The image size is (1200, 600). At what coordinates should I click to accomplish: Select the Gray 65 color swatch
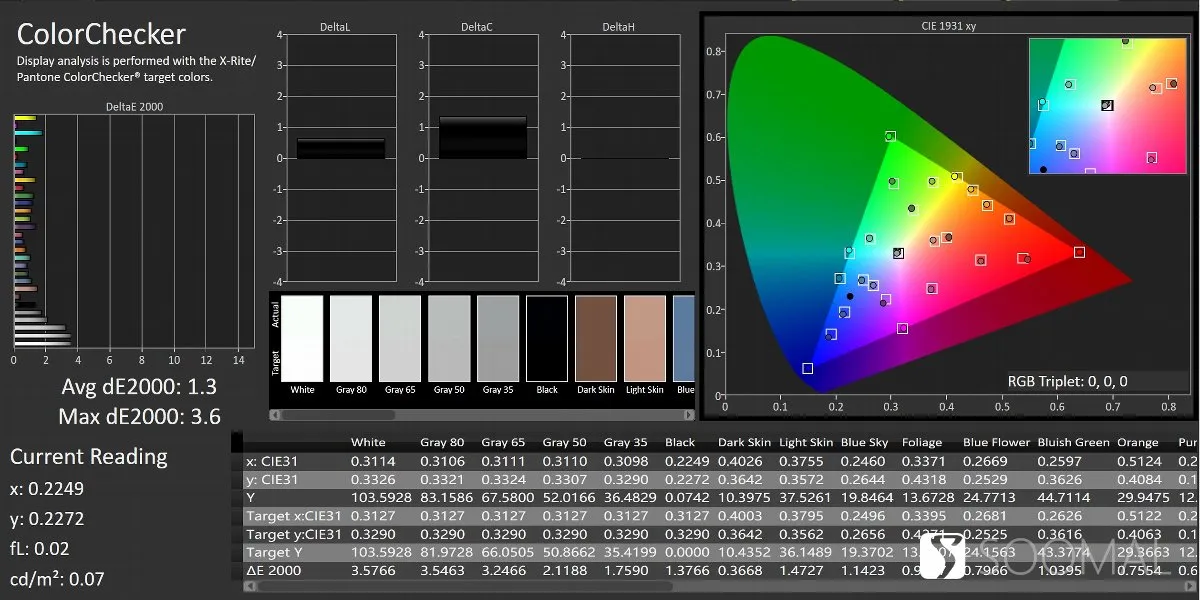(400, 337)
